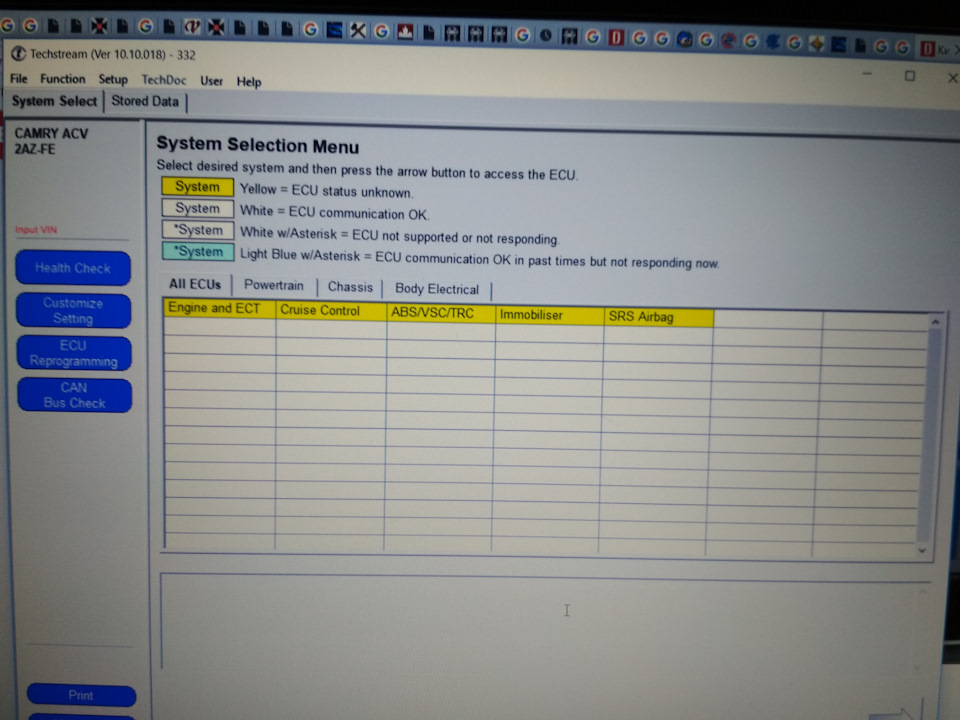
Task: Show the Body Electrical tab
Action: click(437, 289)
